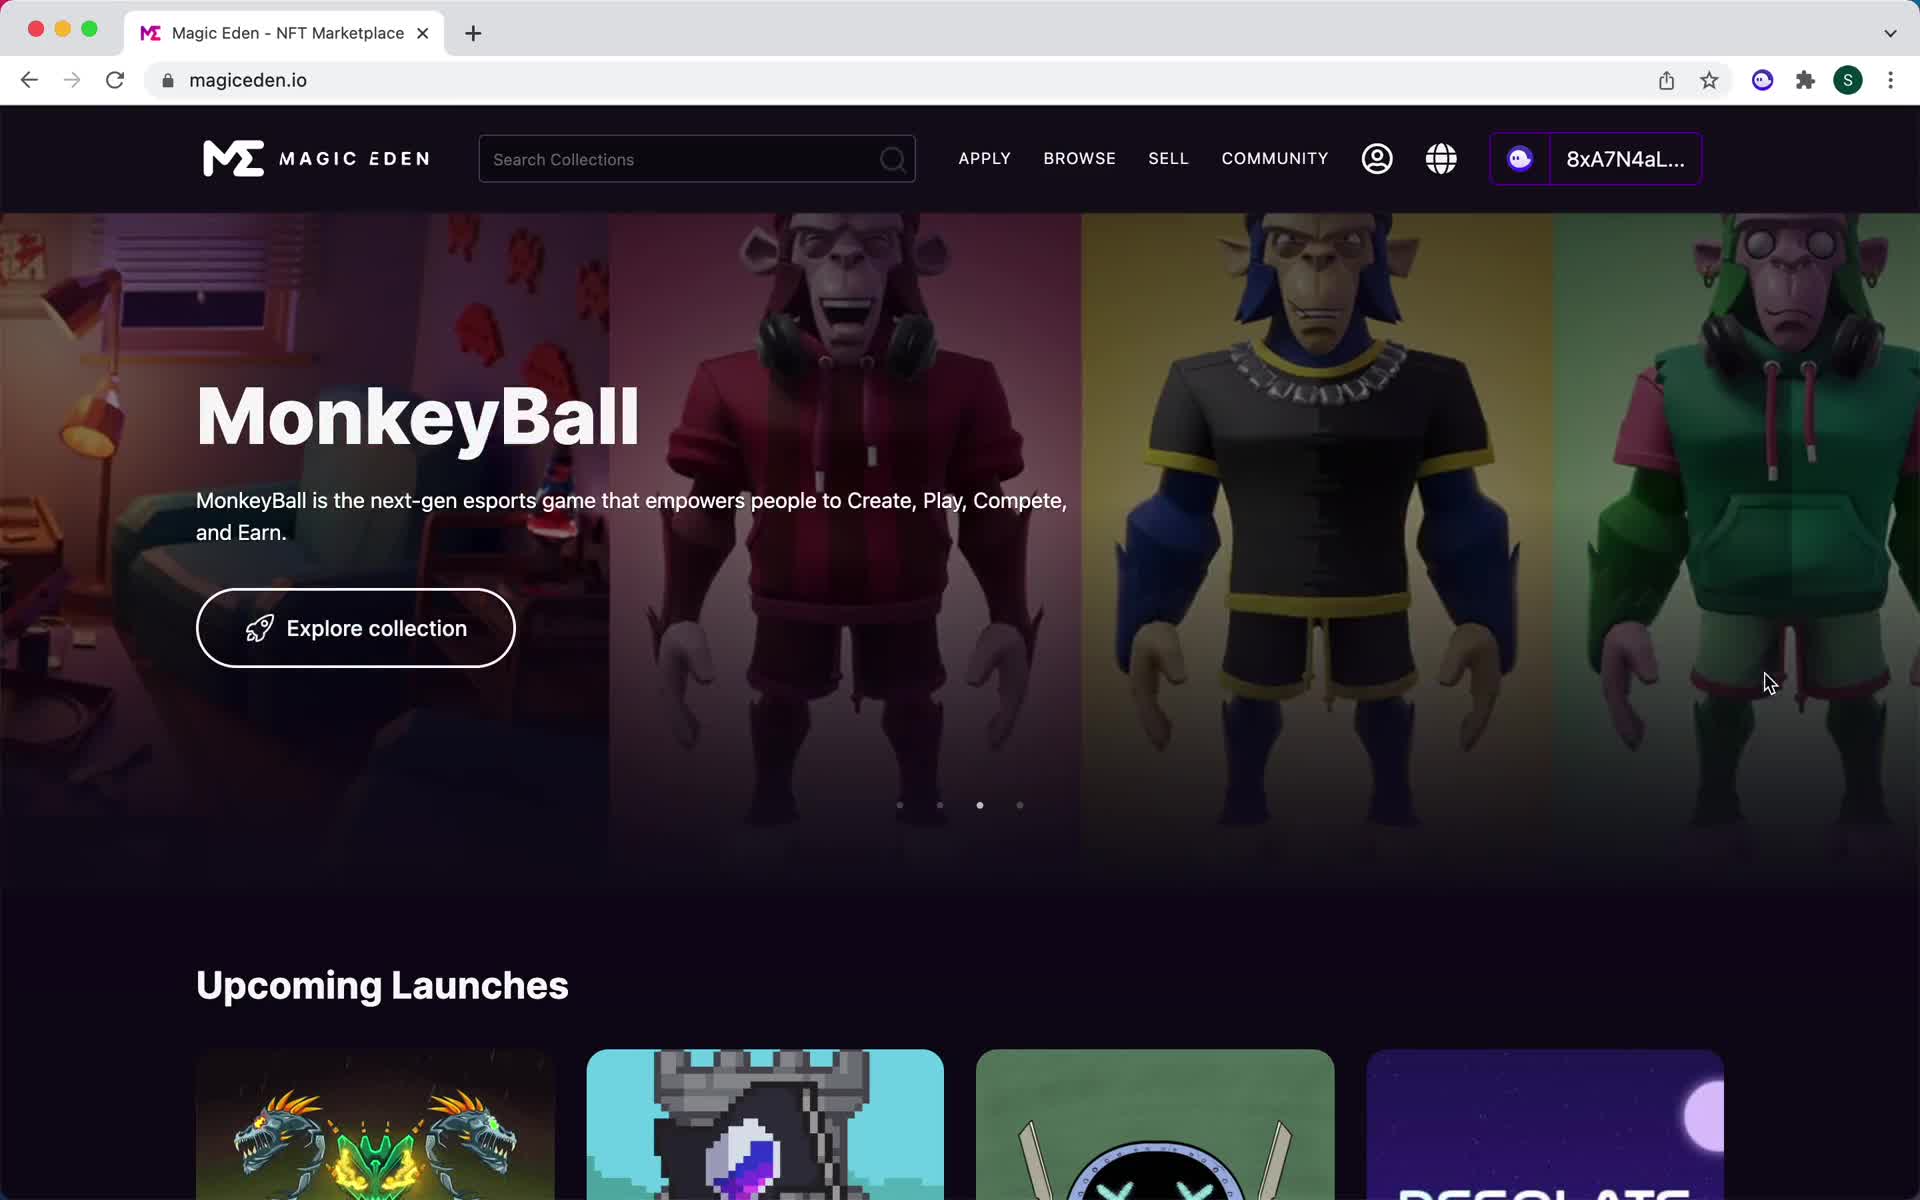Select the fourth carousel dot indicator
Screen dimensions: 1920x1200
1020,805
